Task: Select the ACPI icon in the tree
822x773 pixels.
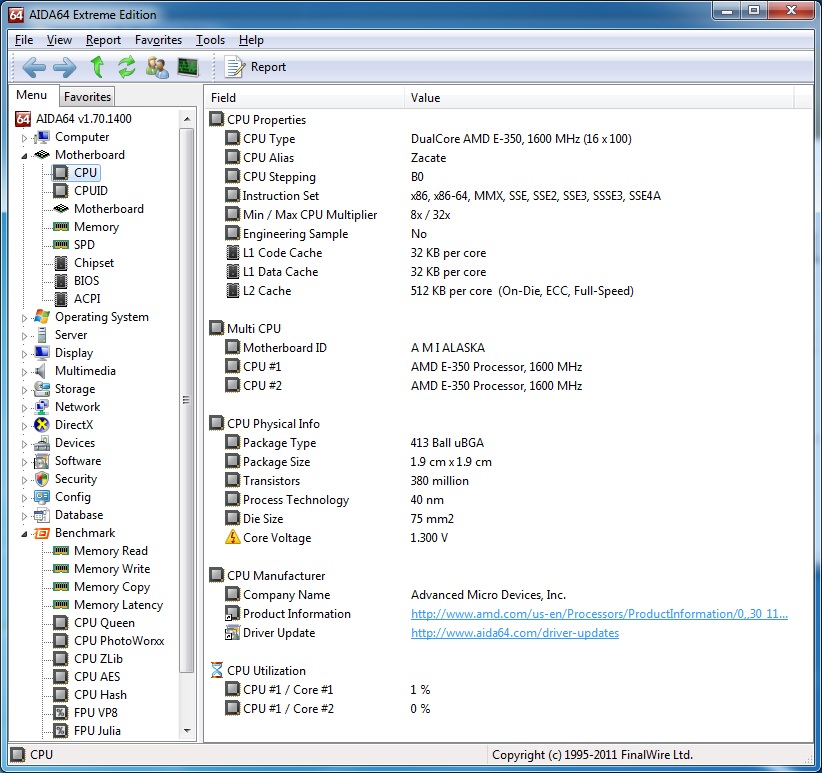Action: coord(61,299)
